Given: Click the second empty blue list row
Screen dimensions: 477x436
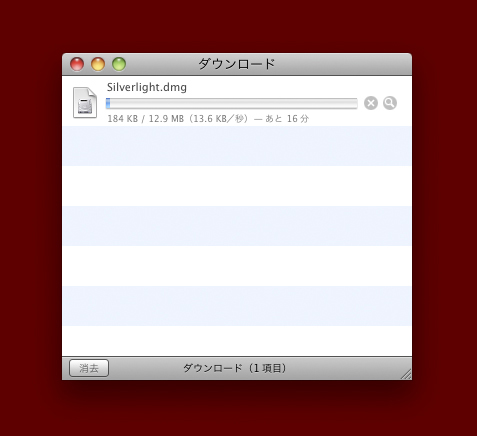Looking at the screenshot, I should (x=237, y=226).
